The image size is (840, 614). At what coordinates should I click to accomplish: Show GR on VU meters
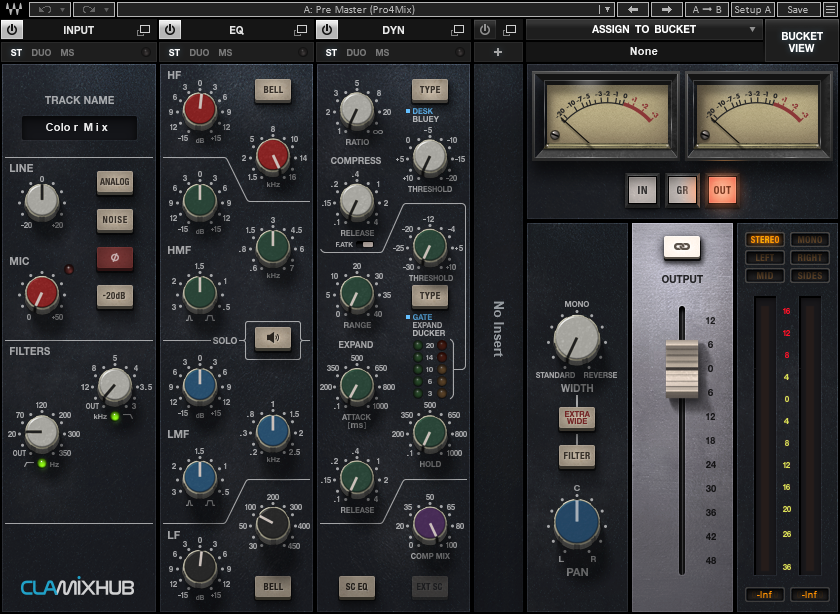pyautogui.click(x=682, y=190)
